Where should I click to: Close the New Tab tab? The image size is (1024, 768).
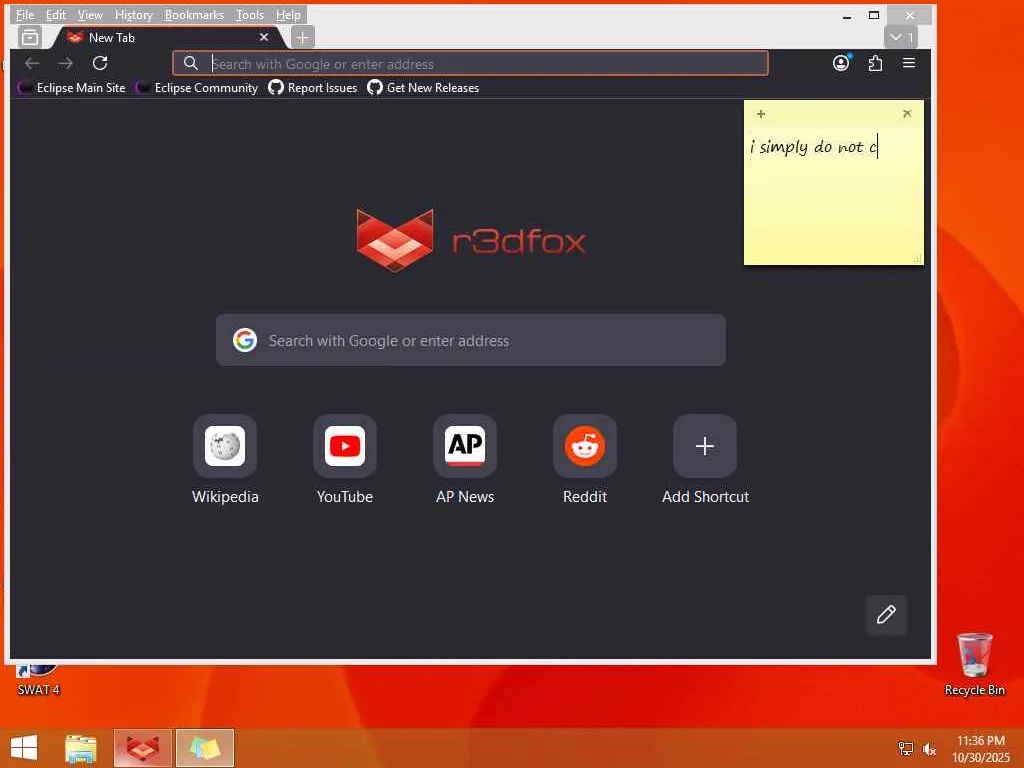pyautogui.click(x=264, y=37)
